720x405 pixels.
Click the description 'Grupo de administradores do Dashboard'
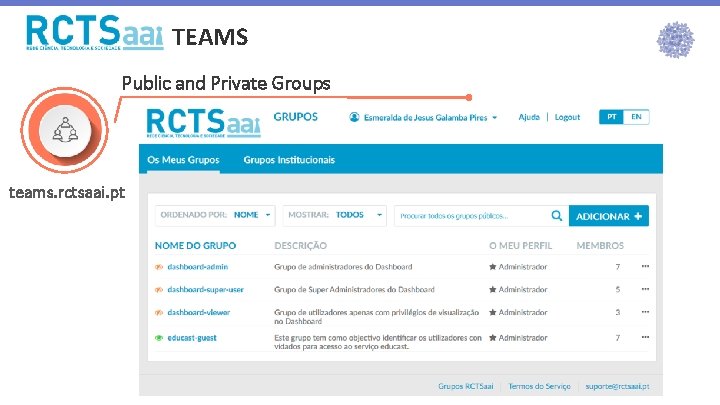pyautogui.click(x=343, y=267)
